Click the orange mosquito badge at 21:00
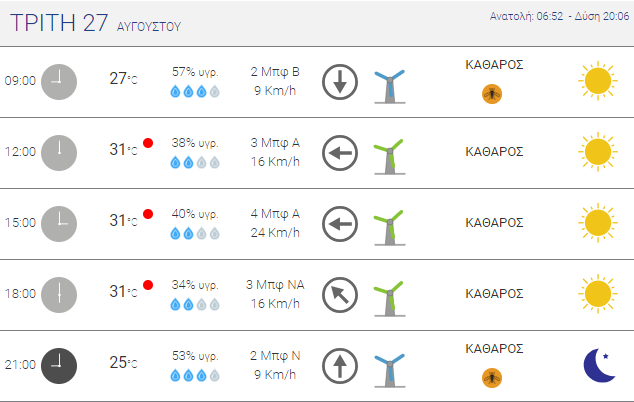The height and width of the screenshot is (402, 634). pos(492,377)
